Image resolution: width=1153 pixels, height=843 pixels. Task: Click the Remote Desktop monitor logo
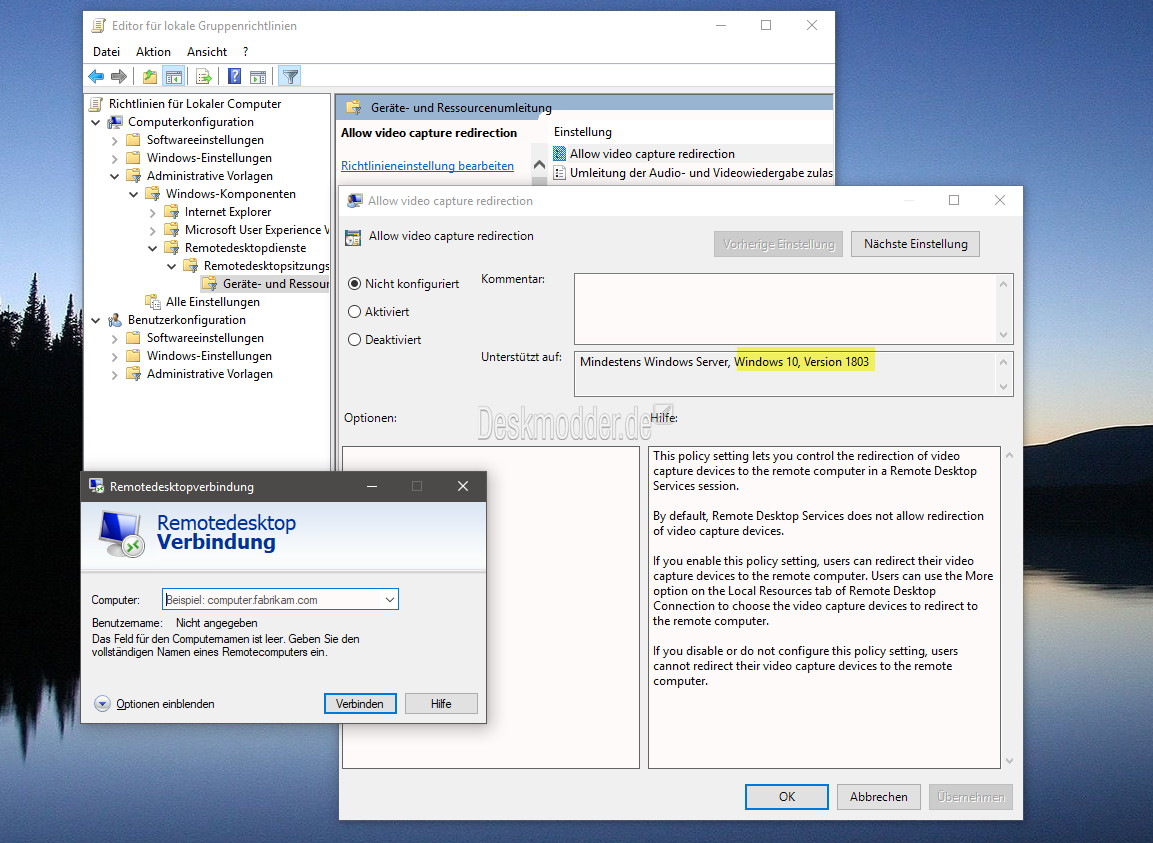[121, 533]
